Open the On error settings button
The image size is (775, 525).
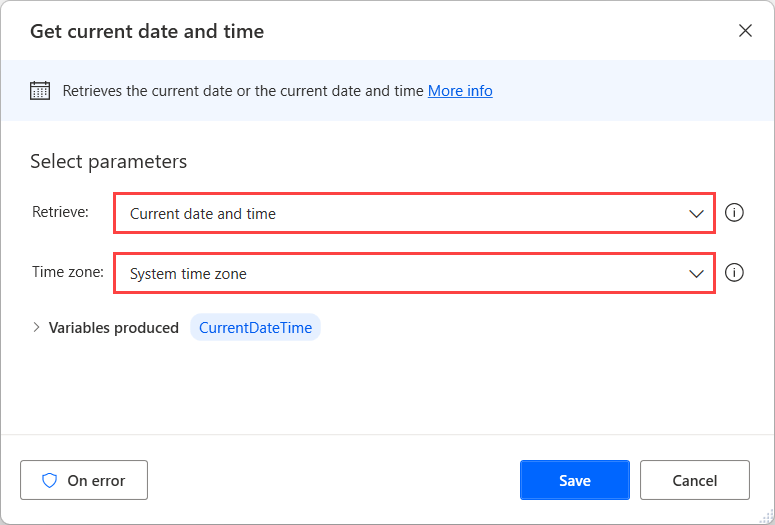(x=84, y=480)
